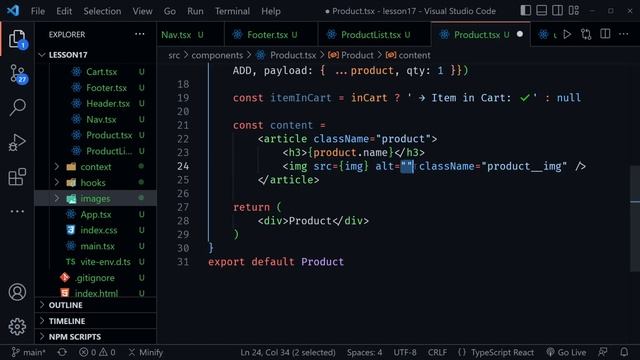This screenshot has height=360, width=640.
Task: Toggle the primary side bar layout icon
Action: coord(526,10)
